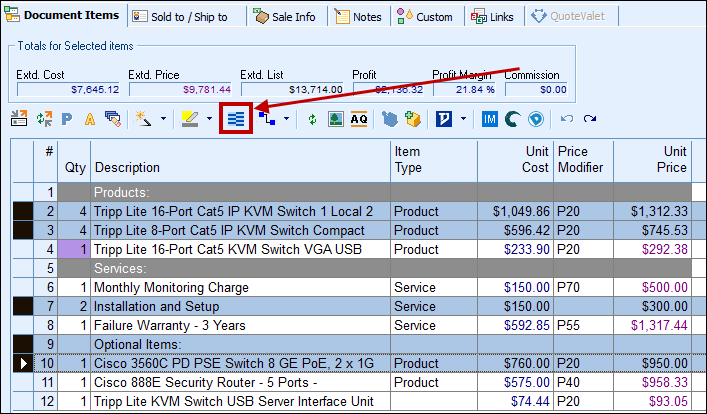
Task: Click the Unit Cost column header
Action: [515, 161]
